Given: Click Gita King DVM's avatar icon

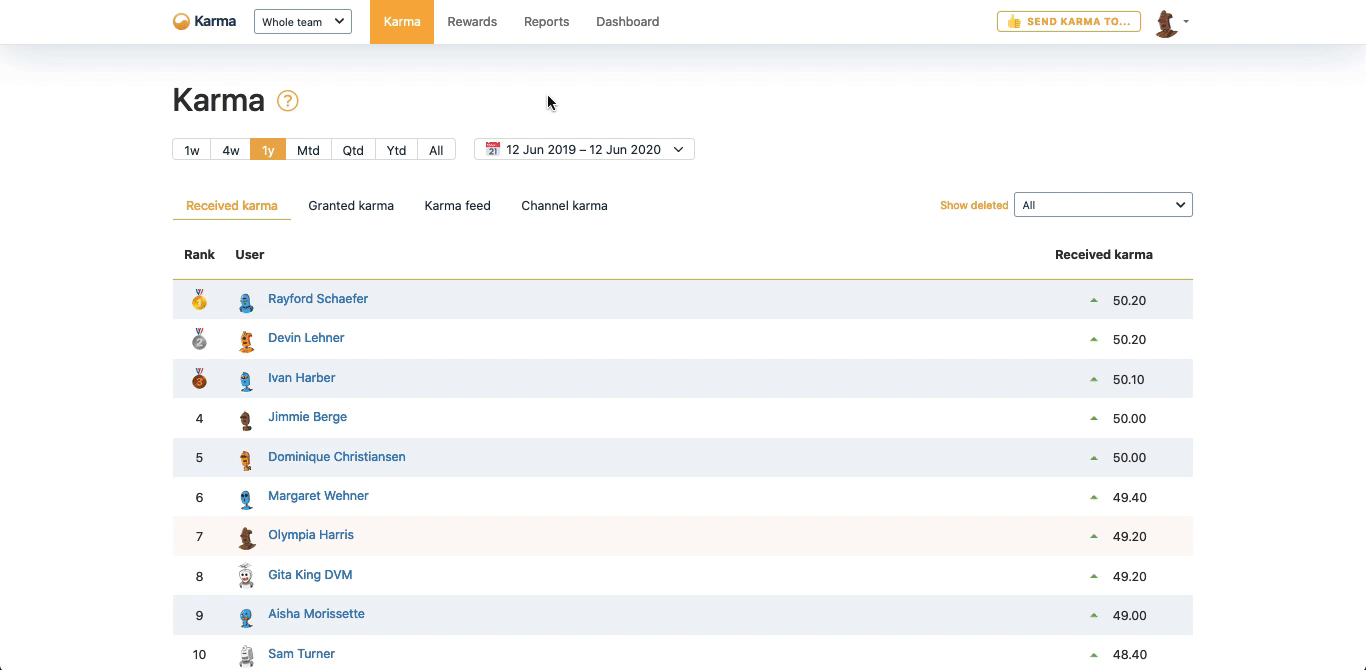Looking at the screenshot, I should click(246, 576).
